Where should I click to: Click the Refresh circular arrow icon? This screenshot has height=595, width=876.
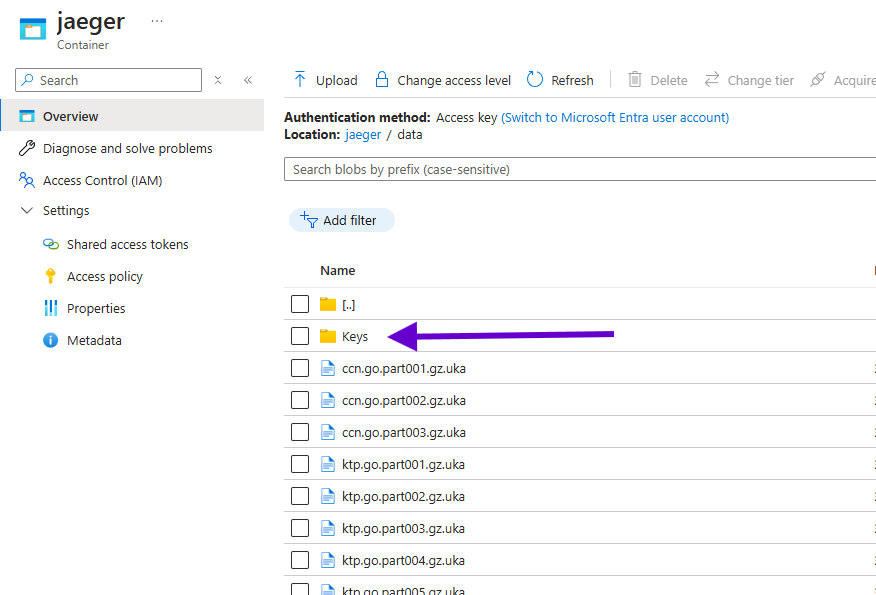coord(535,80)
